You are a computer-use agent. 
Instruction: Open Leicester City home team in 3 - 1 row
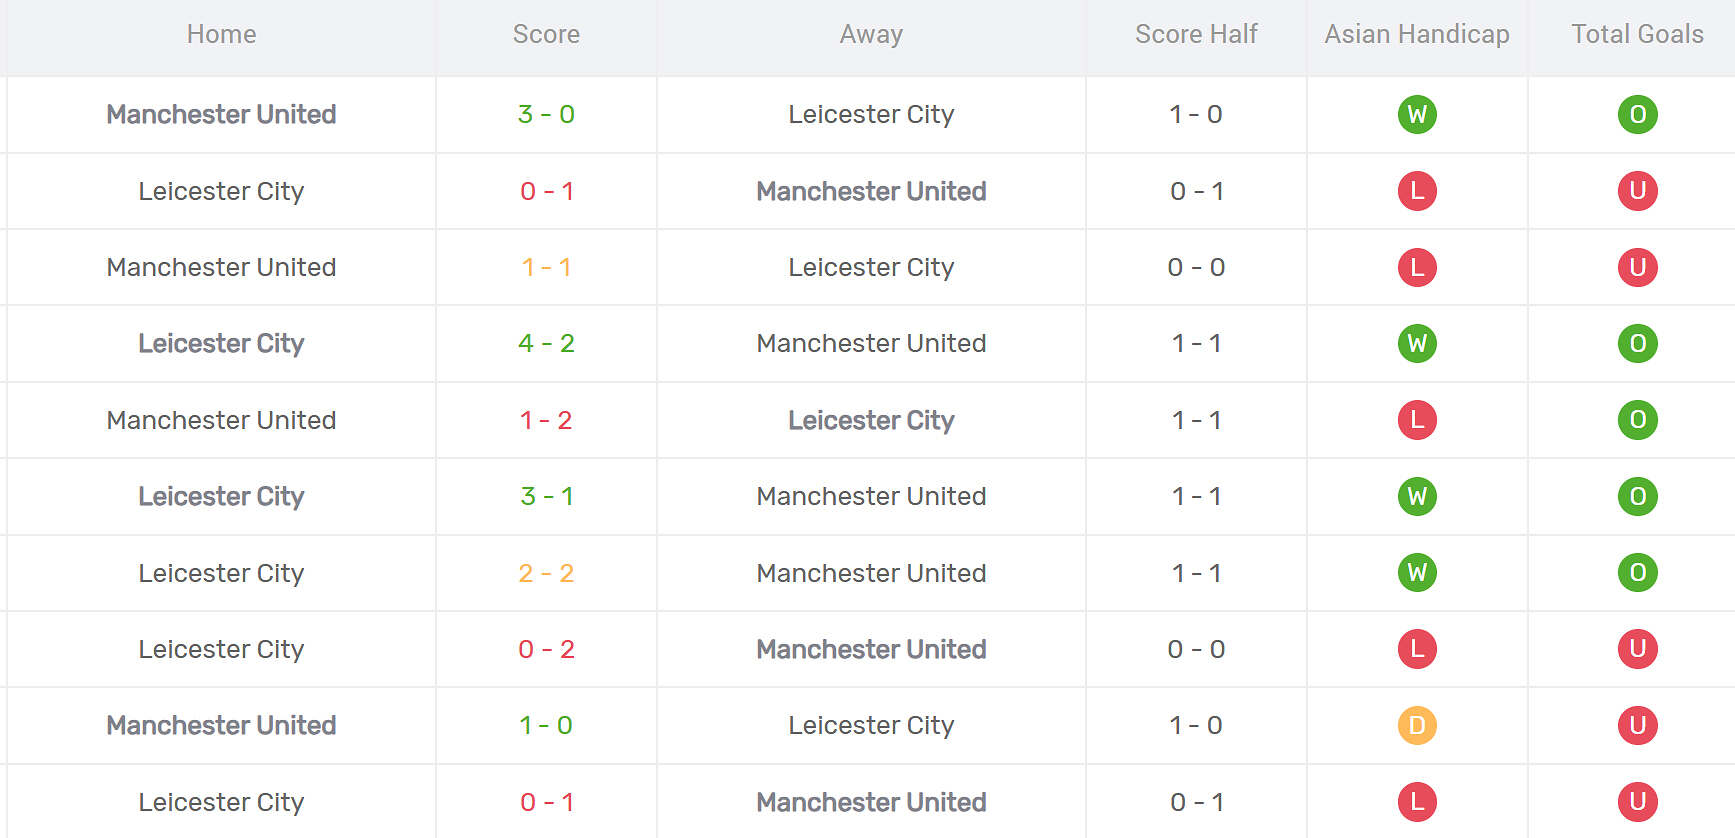pos(221,496)
